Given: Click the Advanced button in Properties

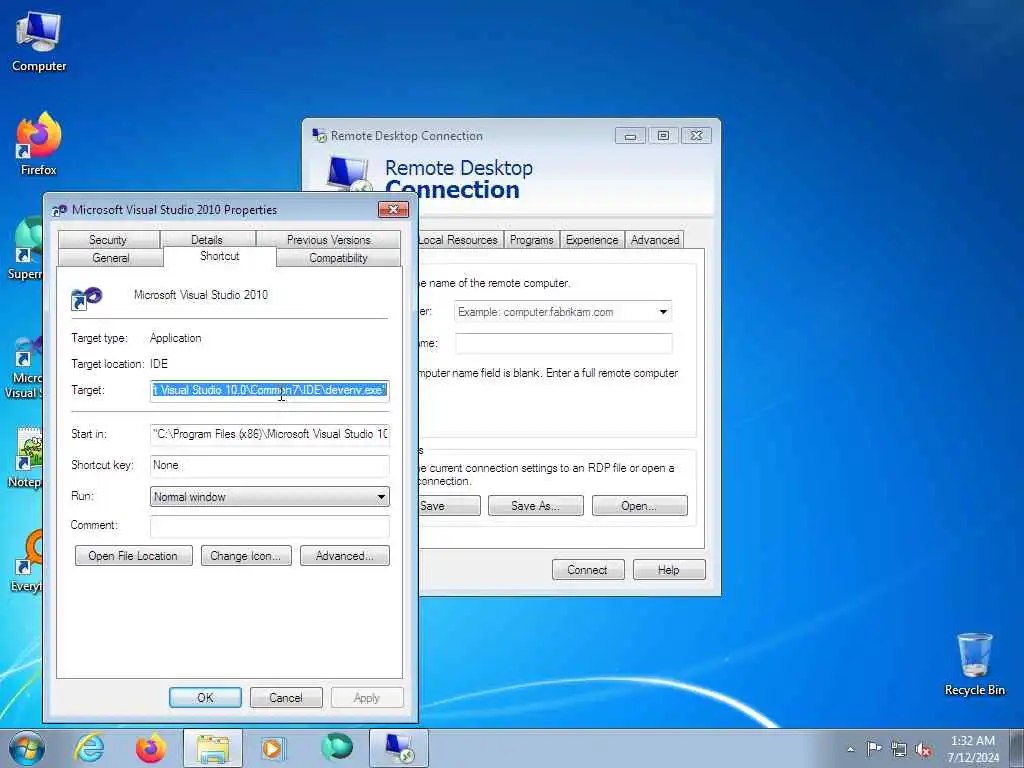Looking at the screenshot, I should tap(345, 556).
